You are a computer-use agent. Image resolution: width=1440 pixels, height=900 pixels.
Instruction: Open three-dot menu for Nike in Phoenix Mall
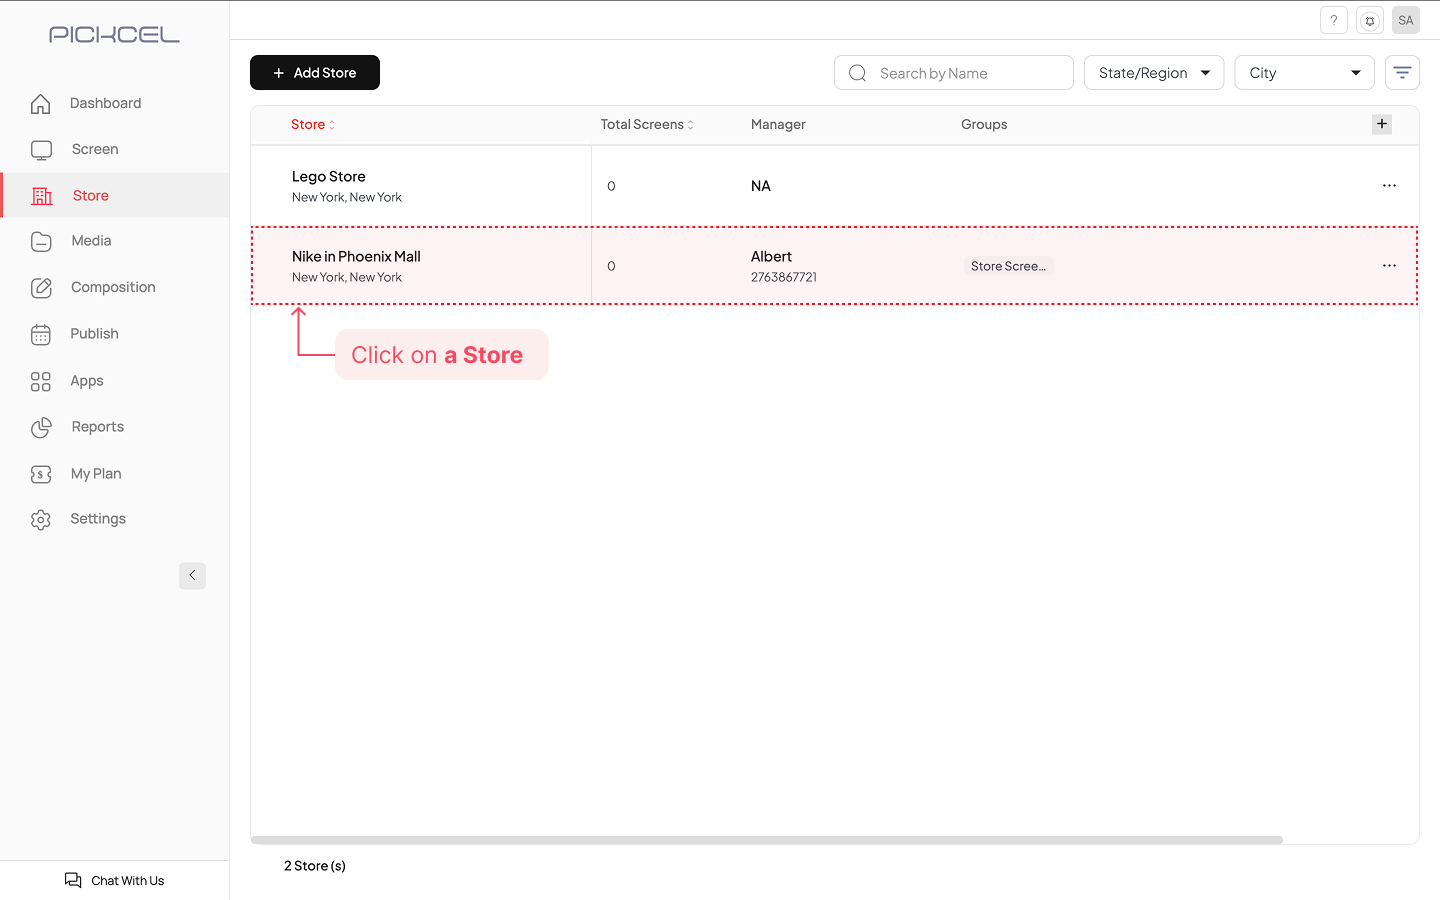coord(1389,266)
